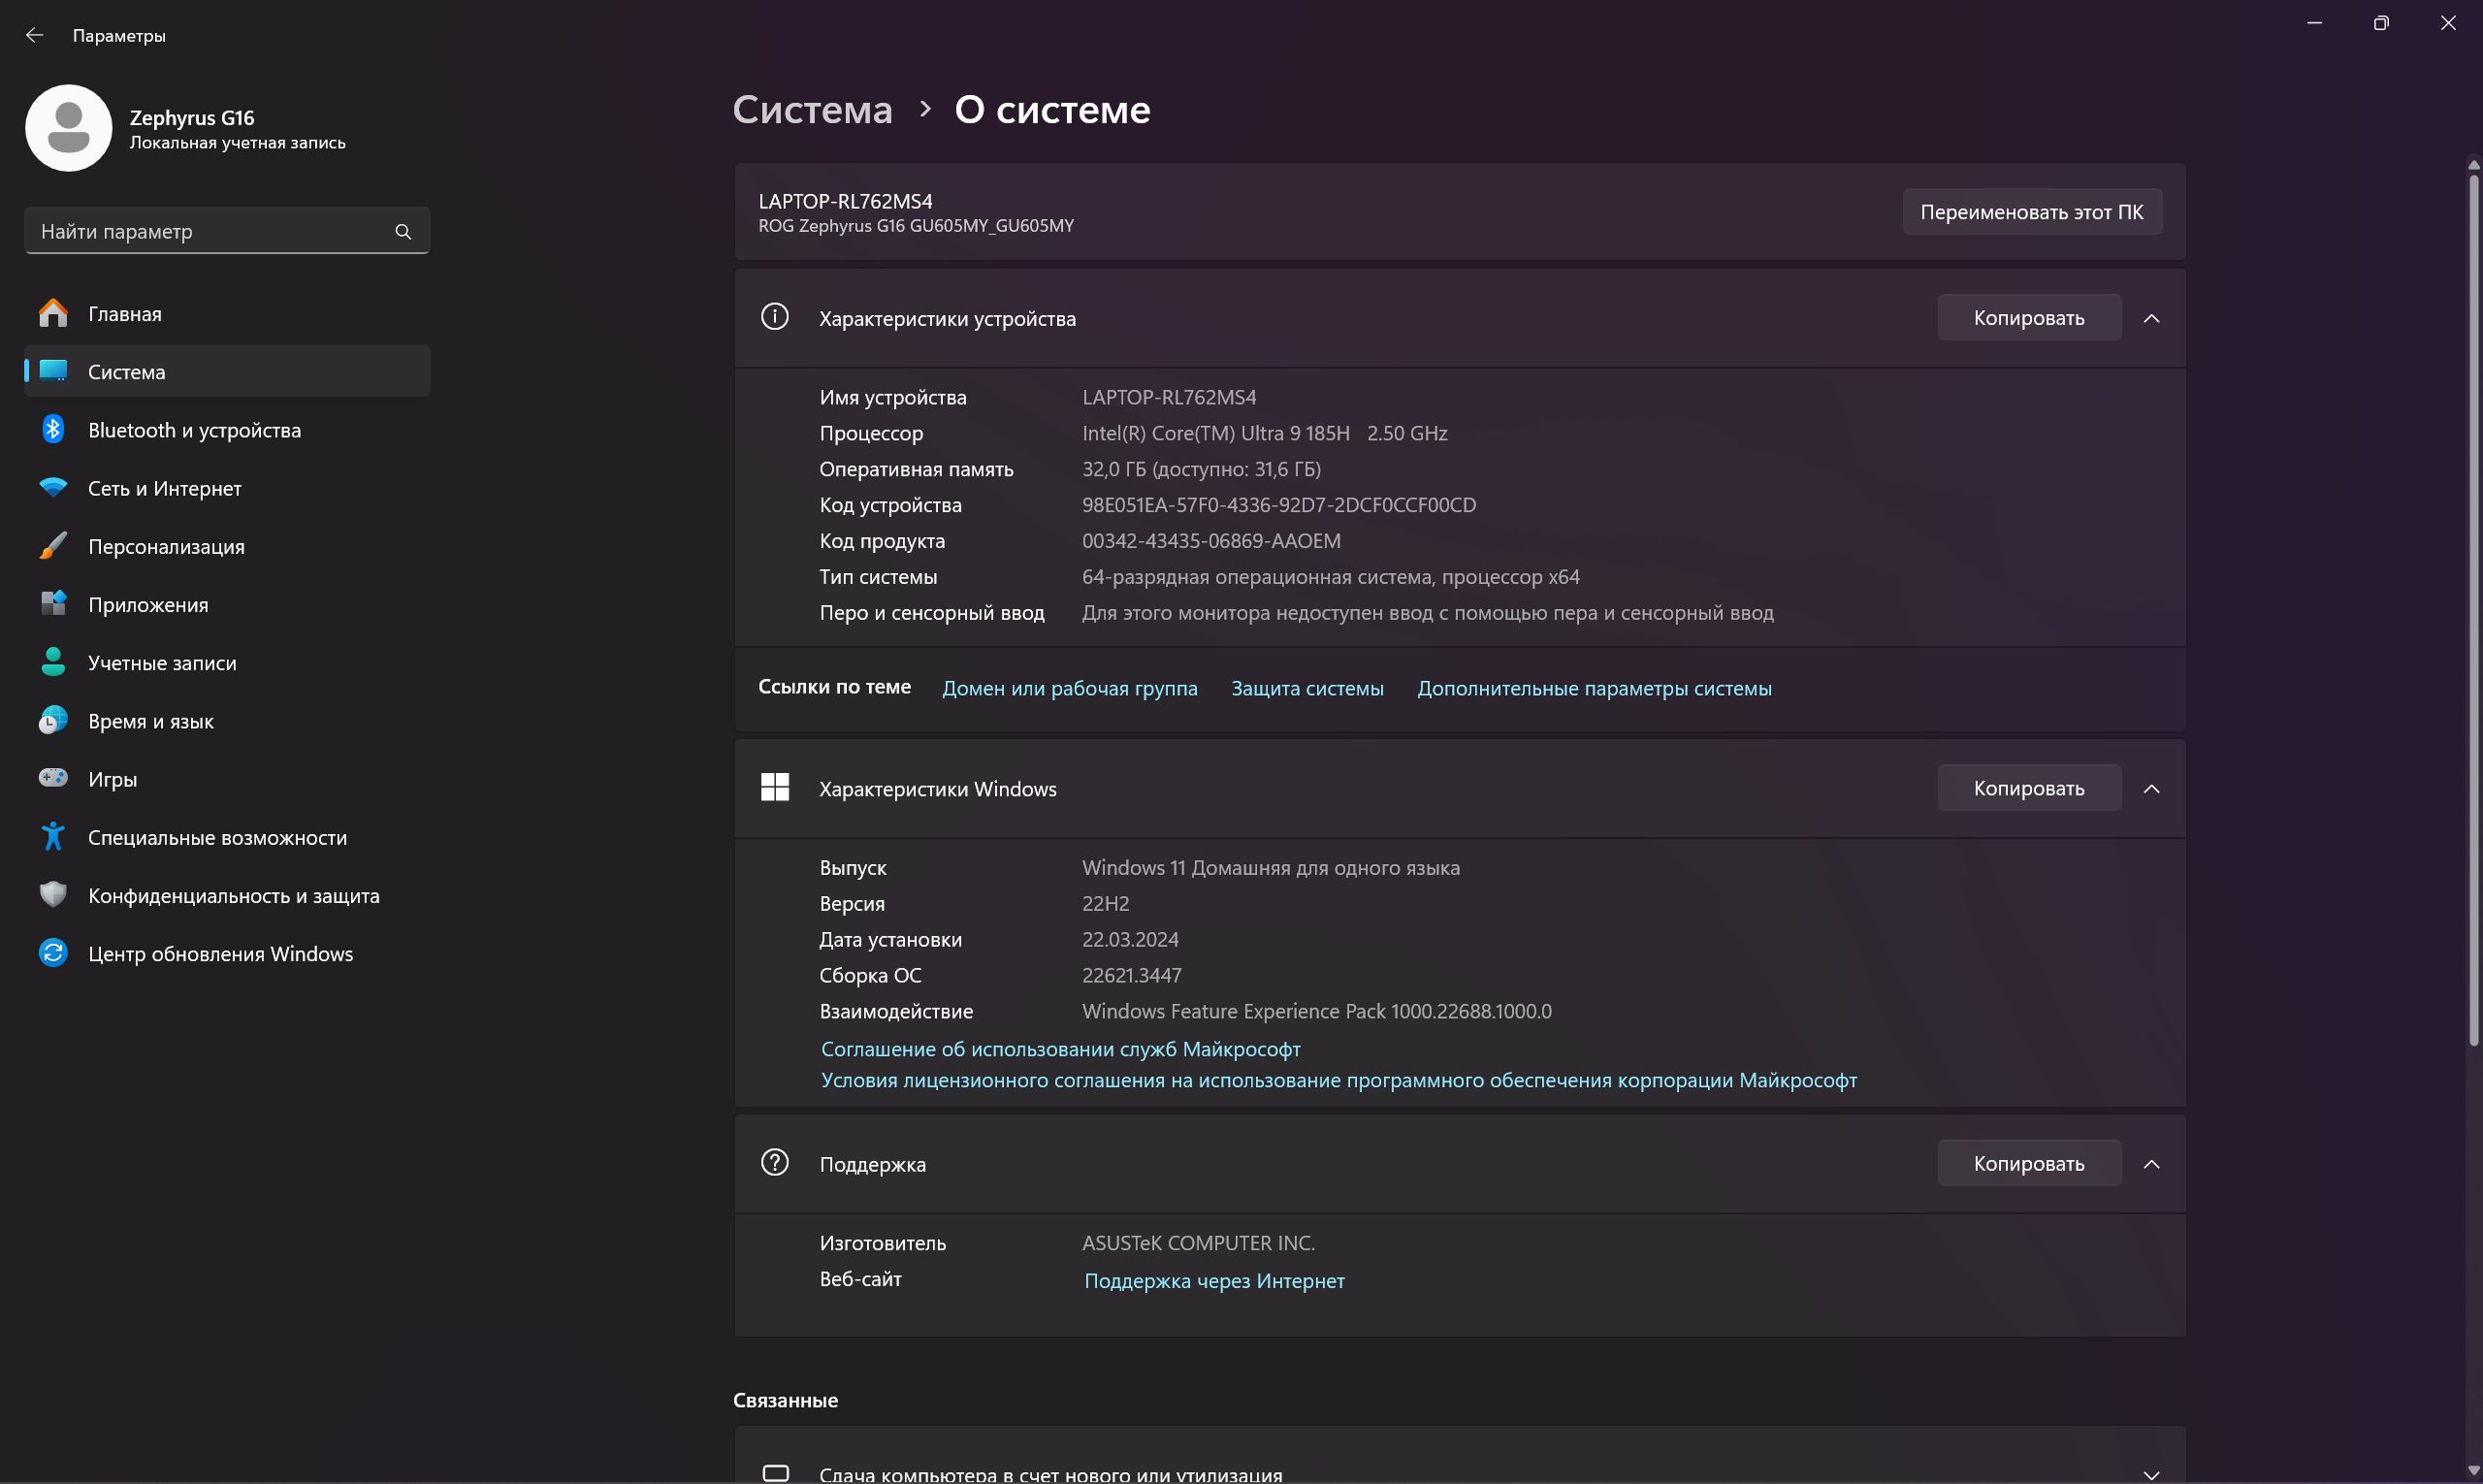Image resolution: width=2483 pixels, height=1484 pixels.
Task: Select Система in the sidebar
Action: pos(227,371)
